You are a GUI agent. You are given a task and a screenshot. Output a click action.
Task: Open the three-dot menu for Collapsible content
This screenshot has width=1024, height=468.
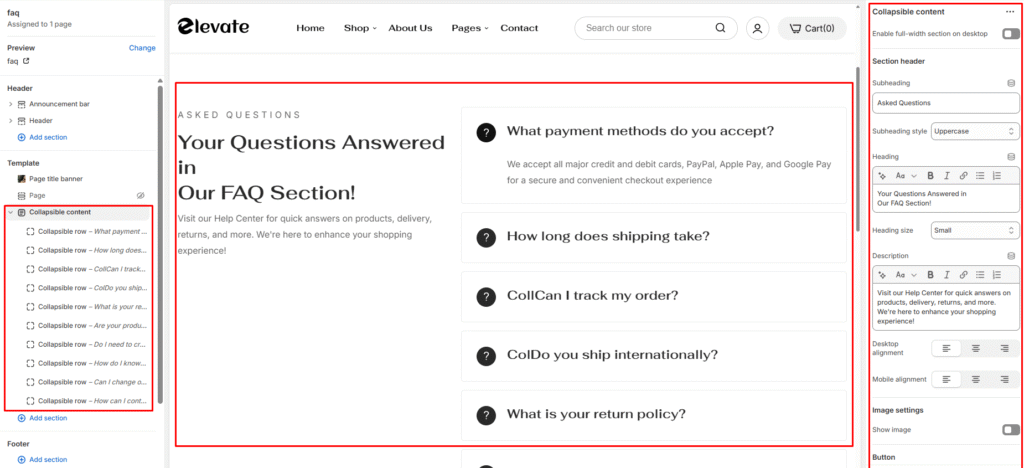1010,12
